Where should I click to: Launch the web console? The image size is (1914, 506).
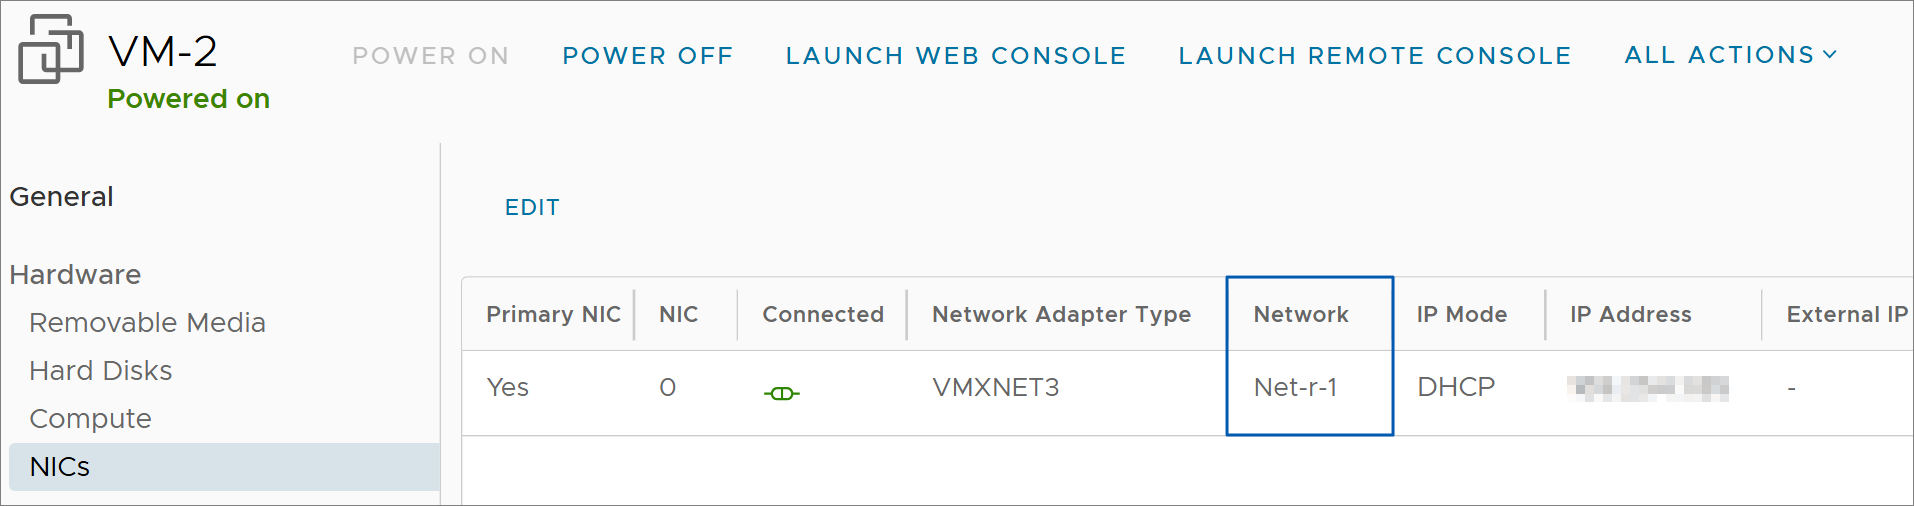pyautogui.click(x=956, y=56)
